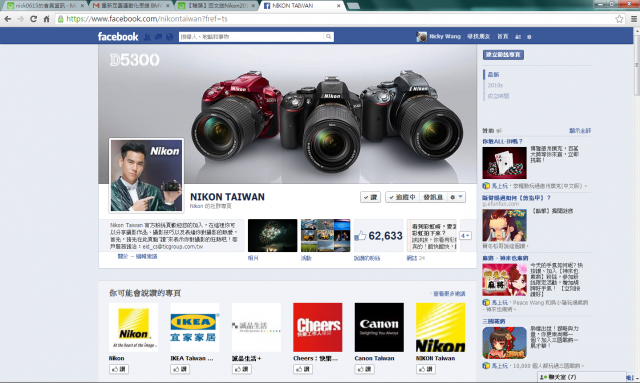The width and height of the screenshot is (640, 383).
Task: Toggle the 追蹤中 following button
Action: coord(402,197)
